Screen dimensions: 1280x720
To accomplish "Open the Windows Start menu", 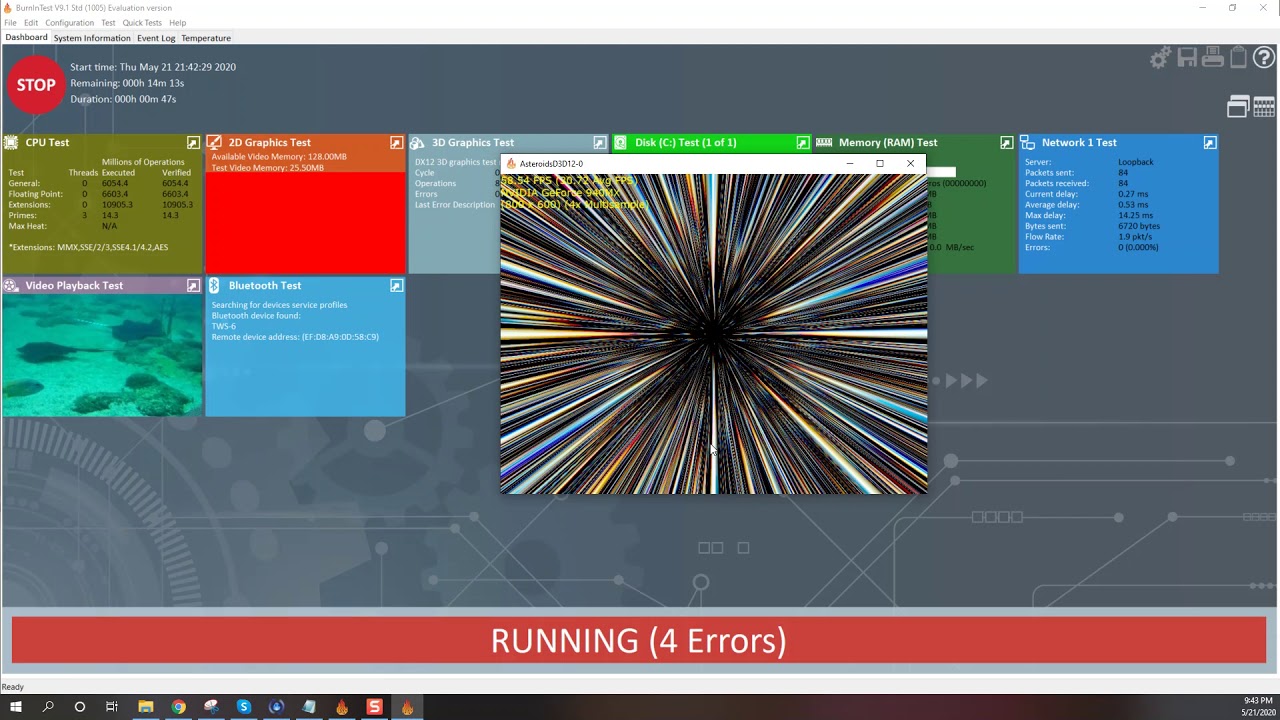I will [x=16, y=707].
